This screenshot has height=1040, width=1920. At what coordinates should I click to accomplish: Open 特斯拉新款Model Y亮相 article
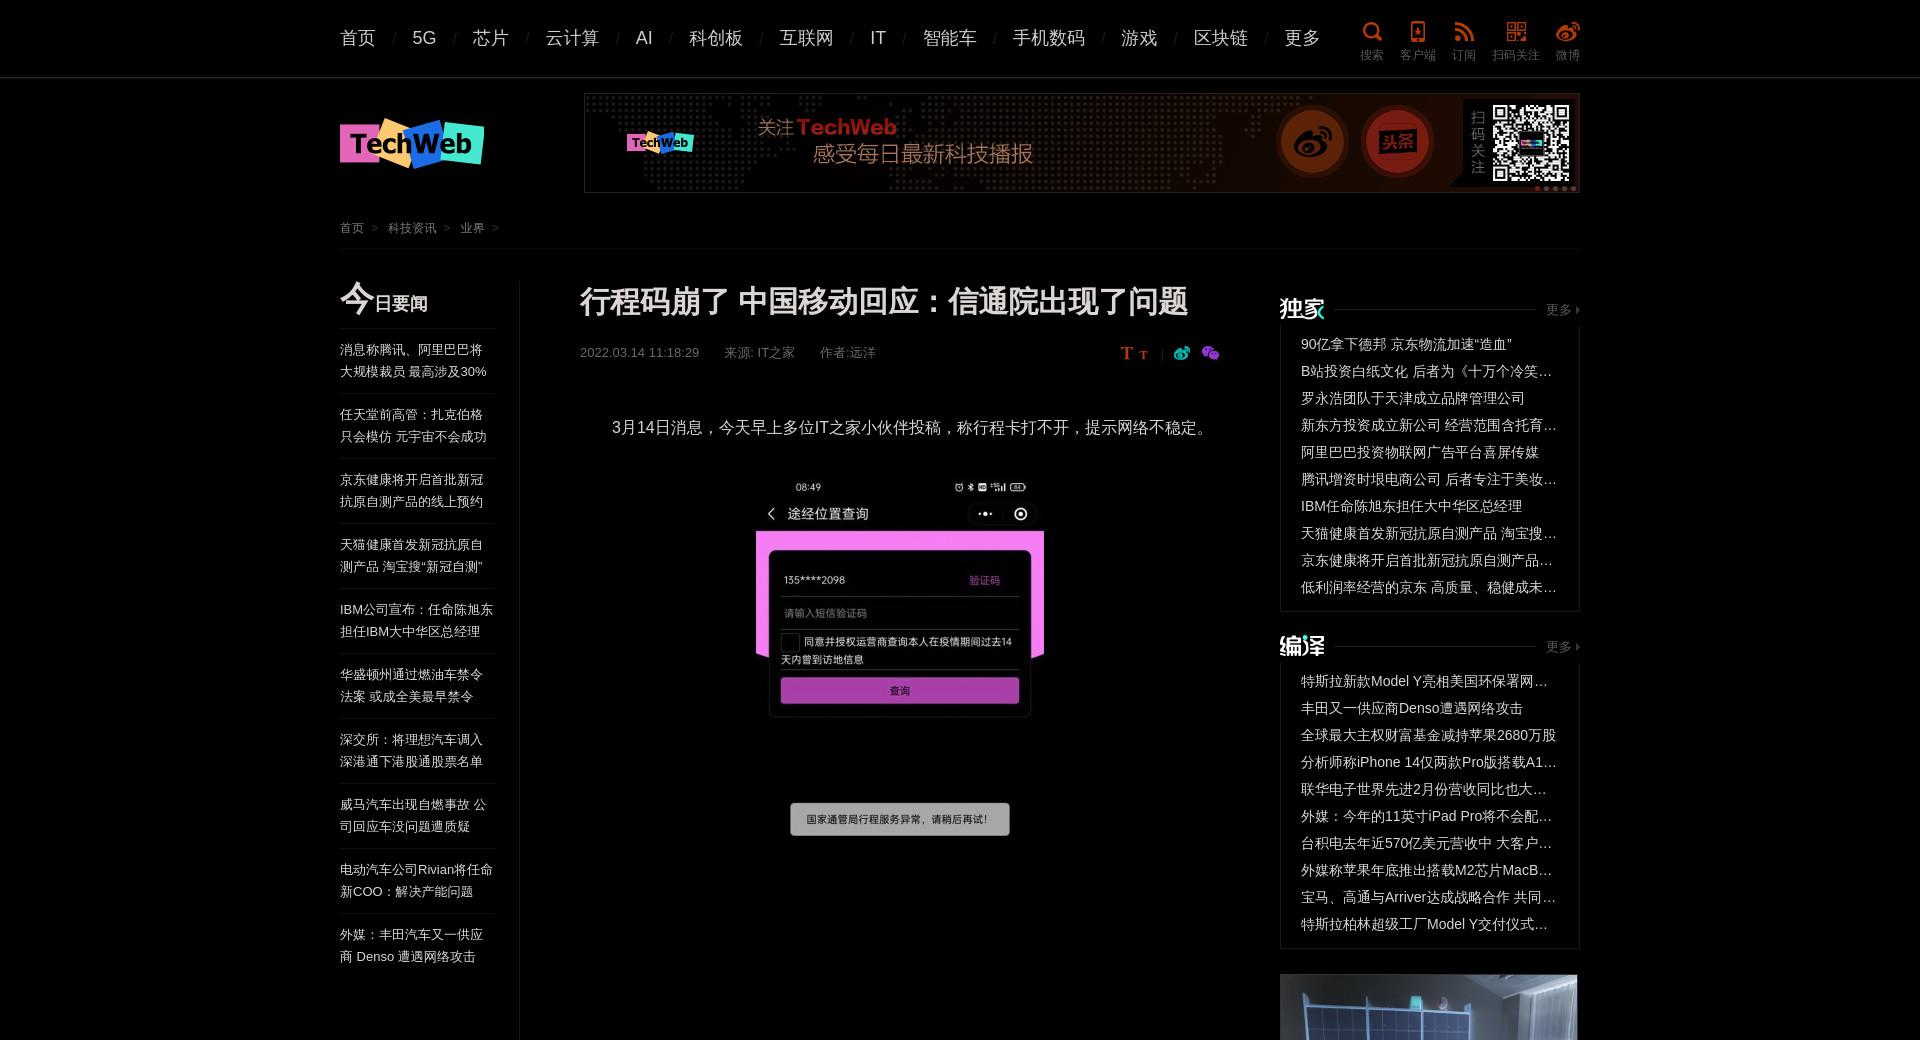tap(1425, 681)
